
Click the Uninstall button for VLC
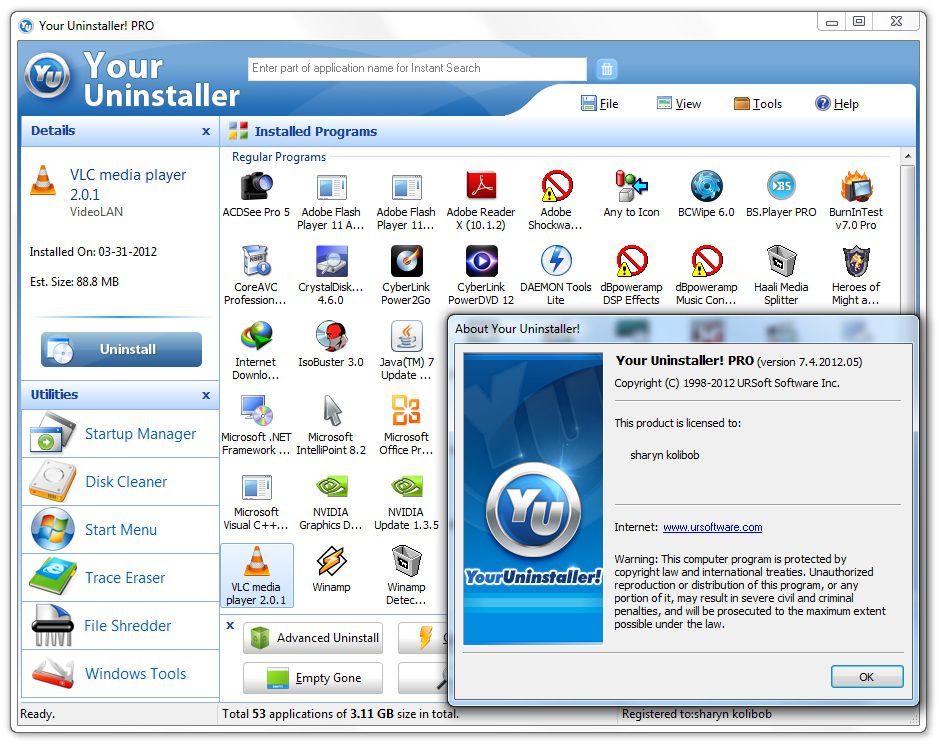[x=119, y=349]
